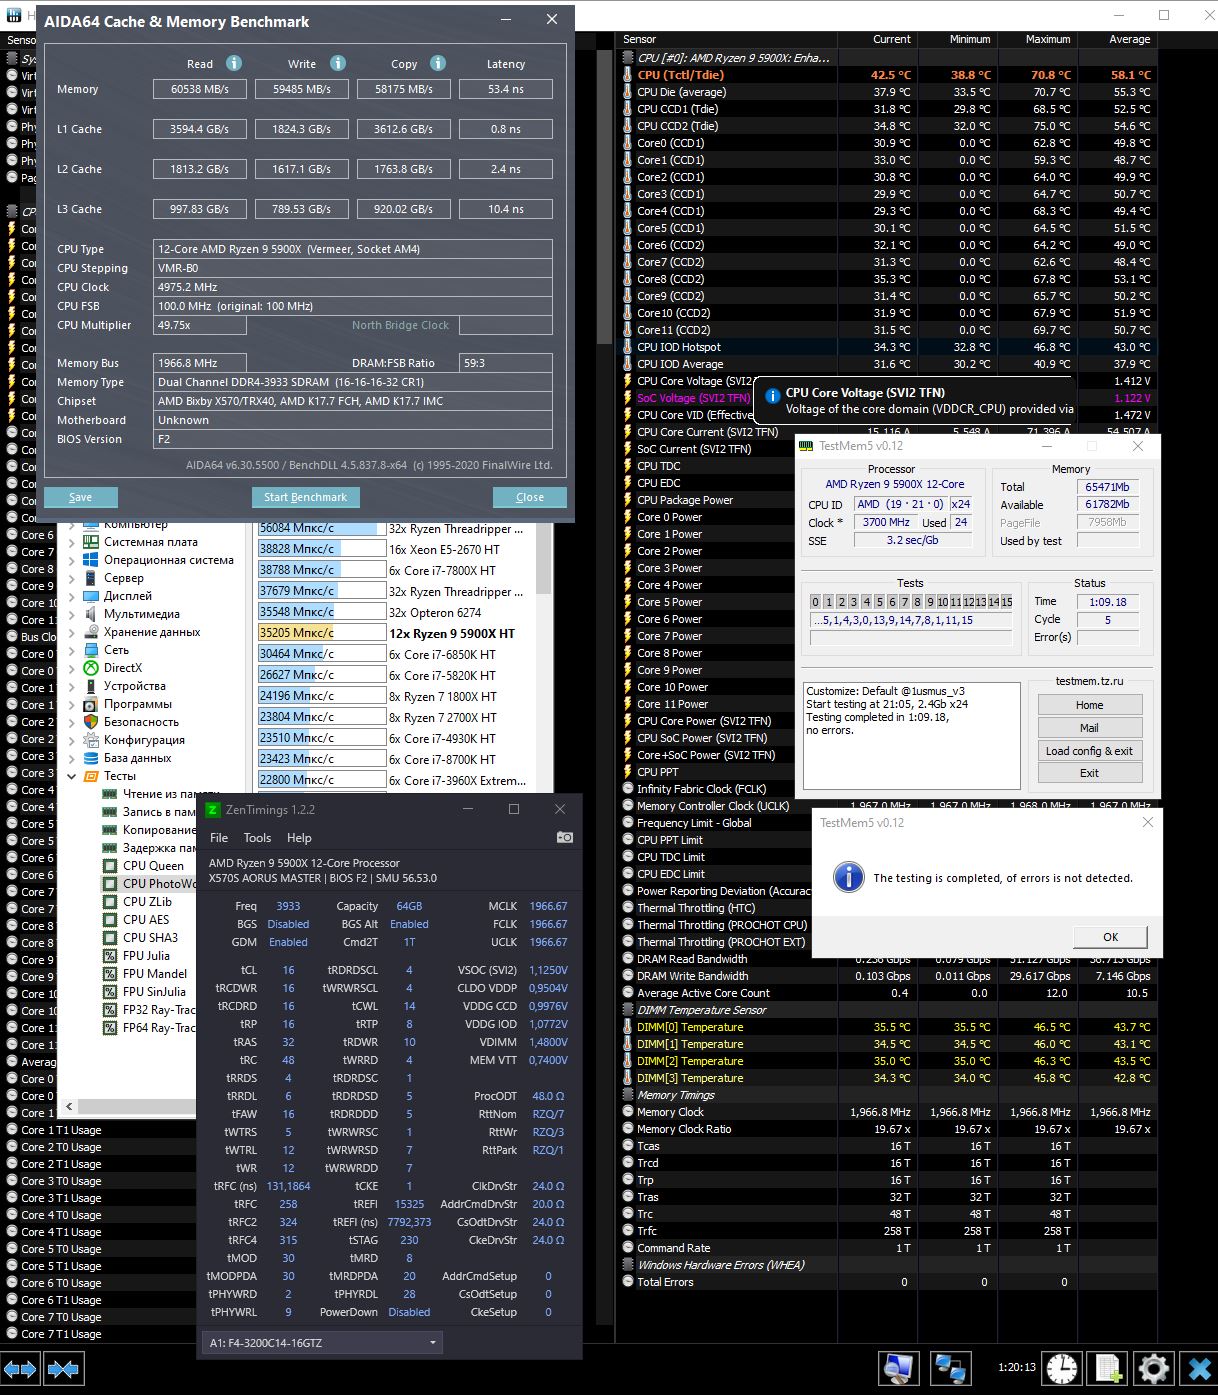
Task: Open the A1: F4-3200C14-16GTZ module dropdown
Action: tap(322, 1343)
